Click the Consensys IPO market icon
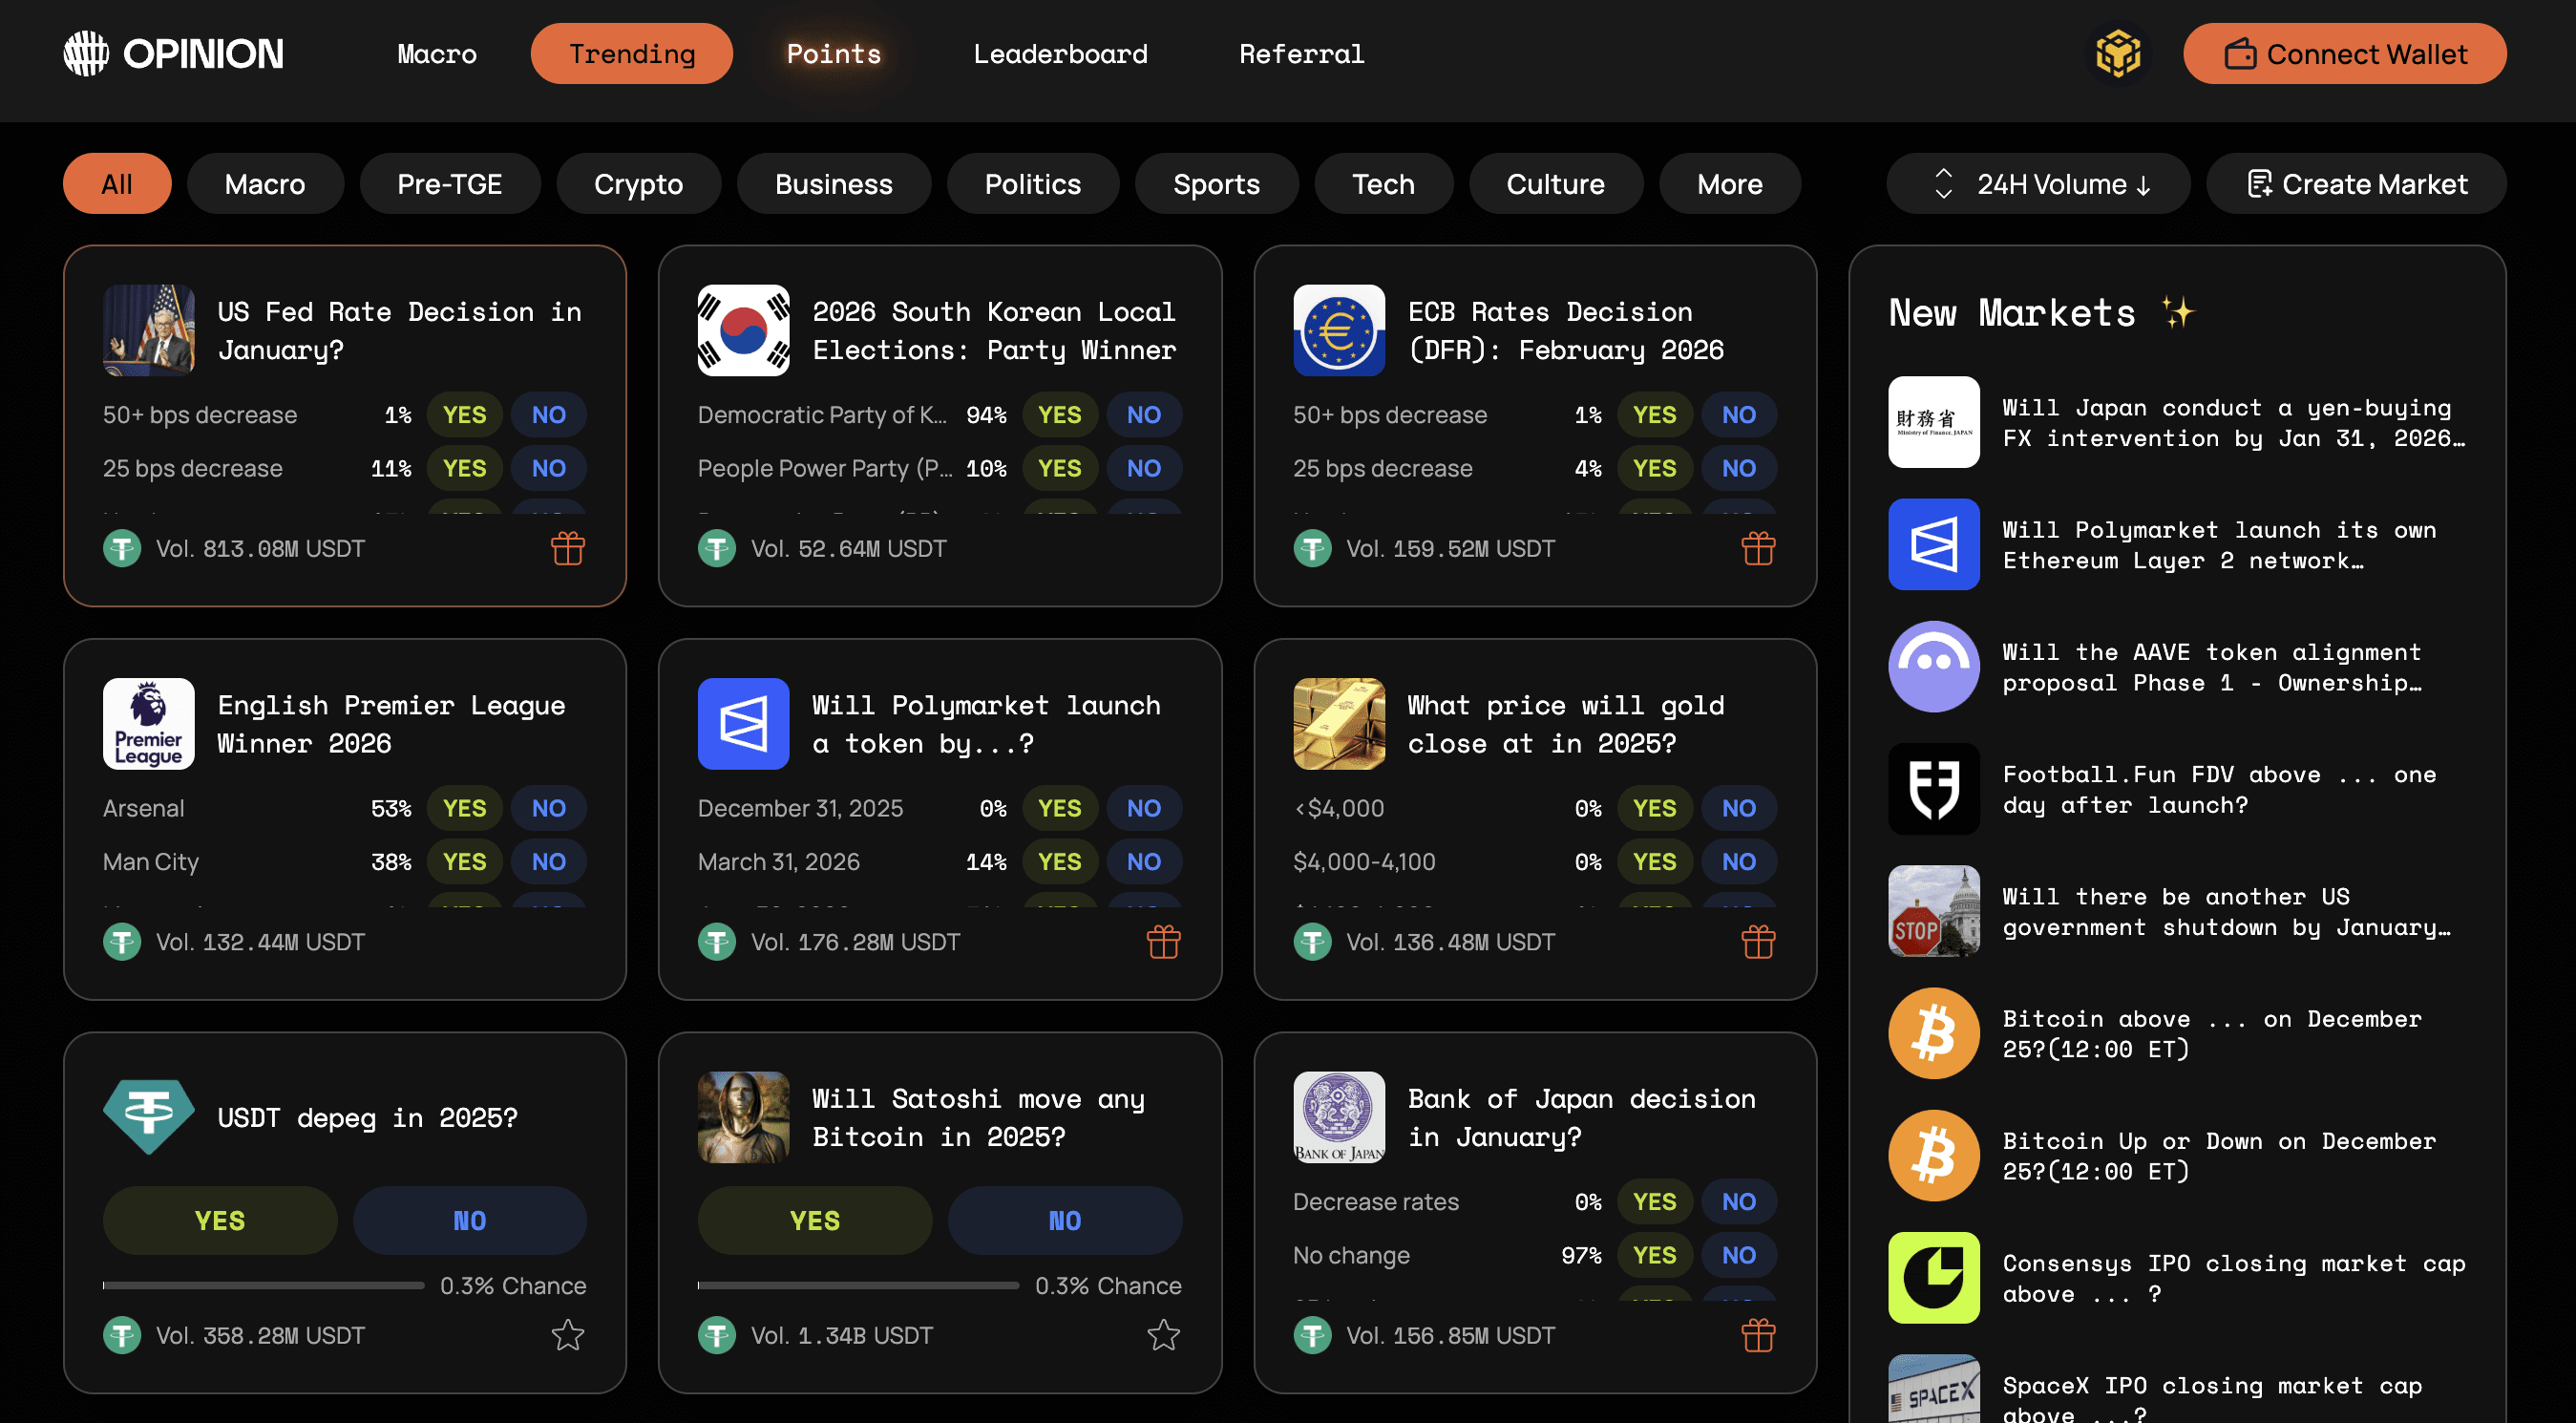This screenshot has height=1423, width=2576. click(1933, 1277)
